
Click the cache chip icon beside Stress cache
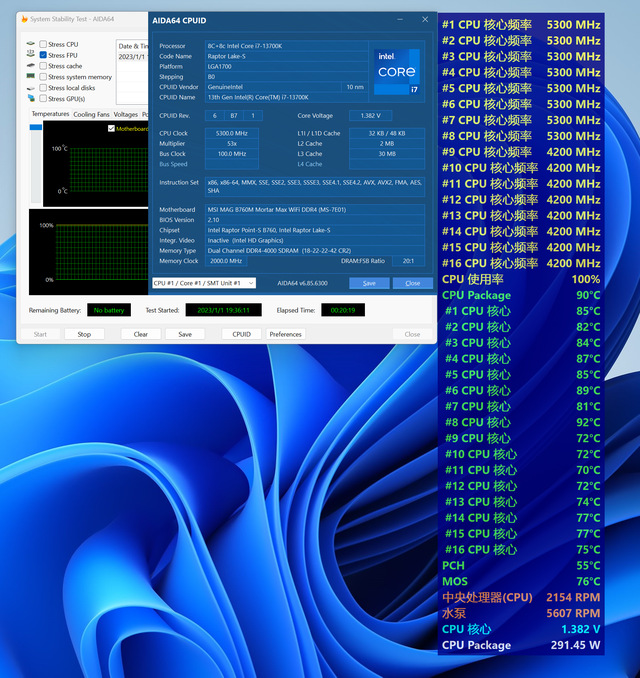point(30,66)
